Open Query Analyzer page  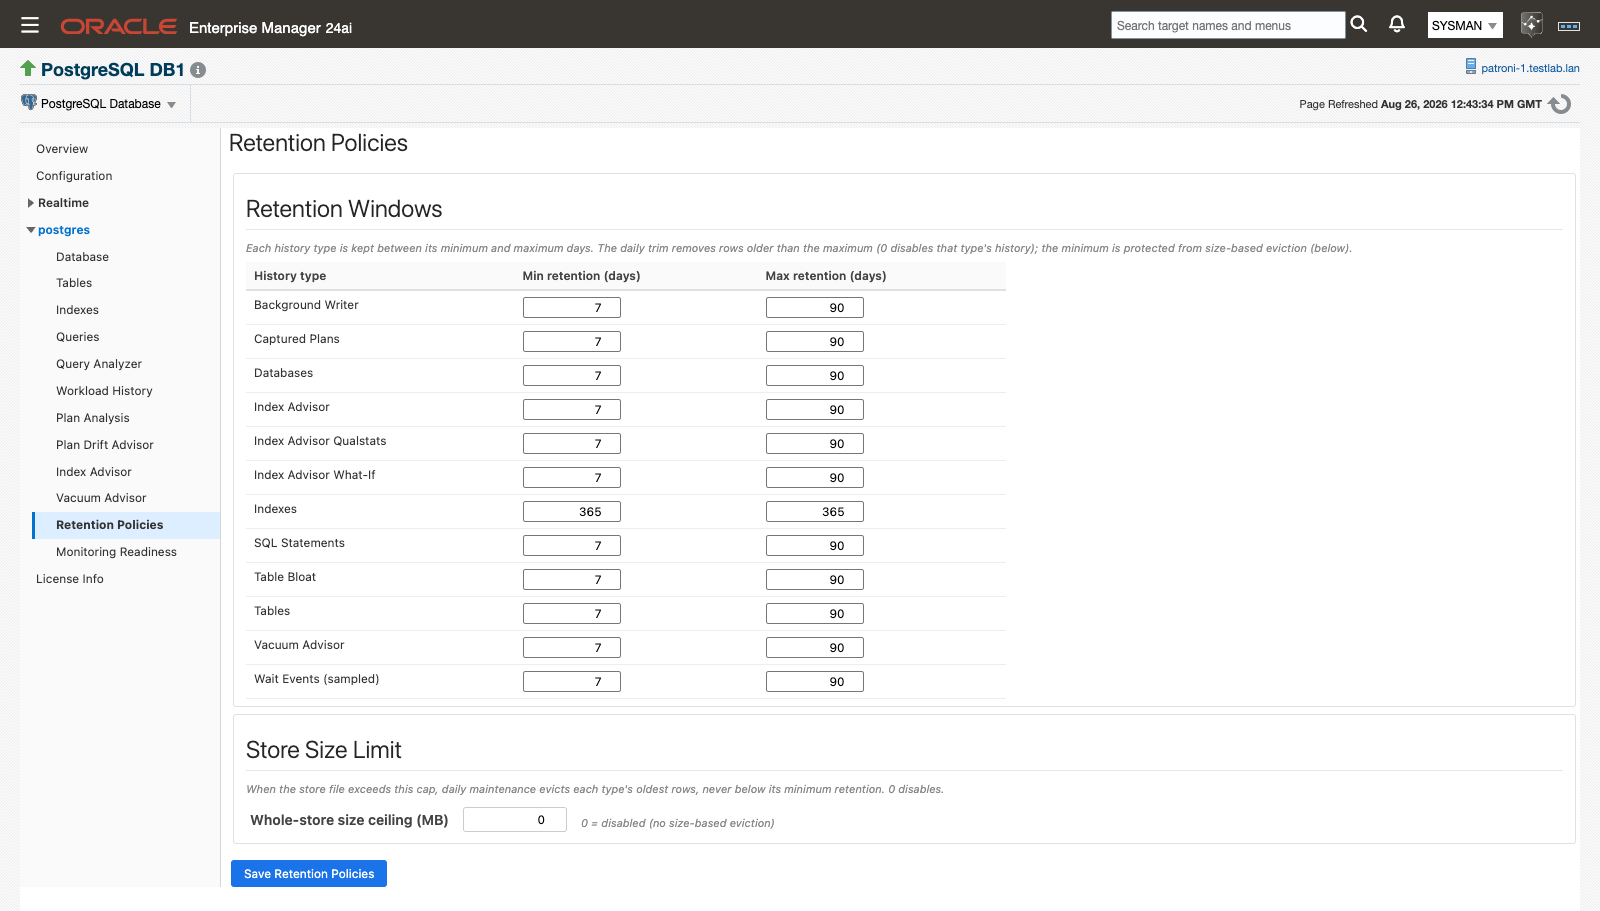pos(99,364)
